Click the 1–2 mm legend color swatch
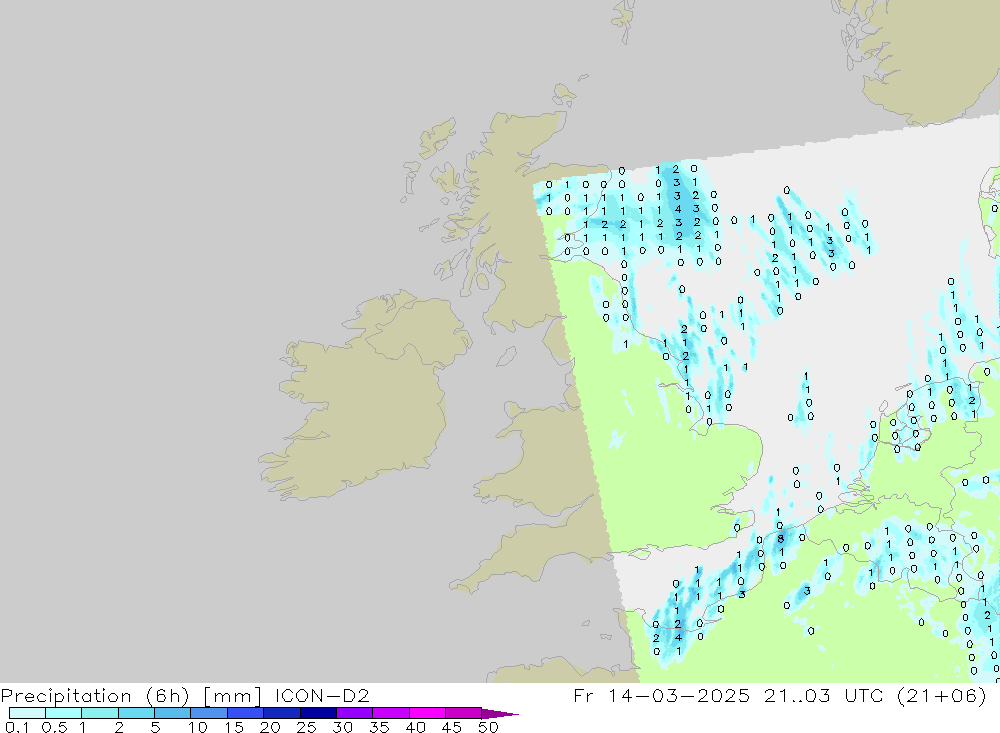The width and height of the screenshot is (1000, 733). (99, 713)
